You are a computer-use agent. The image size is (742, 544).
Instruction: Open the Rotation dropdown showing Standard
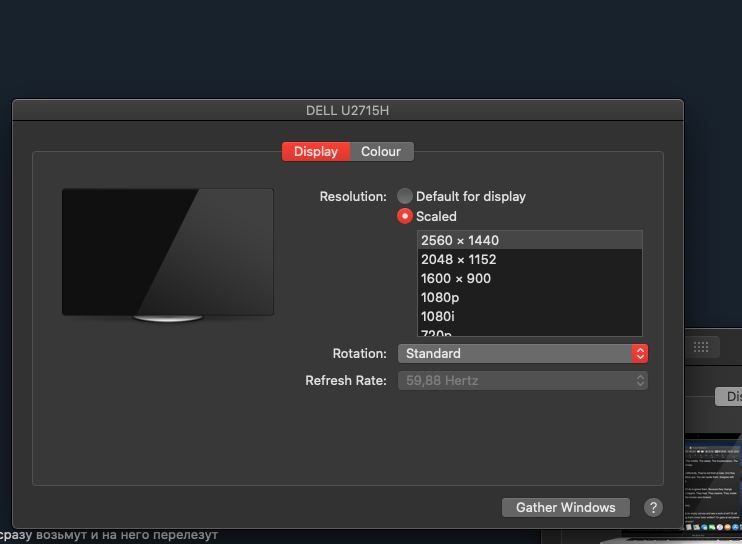click(x=523, y=353)
